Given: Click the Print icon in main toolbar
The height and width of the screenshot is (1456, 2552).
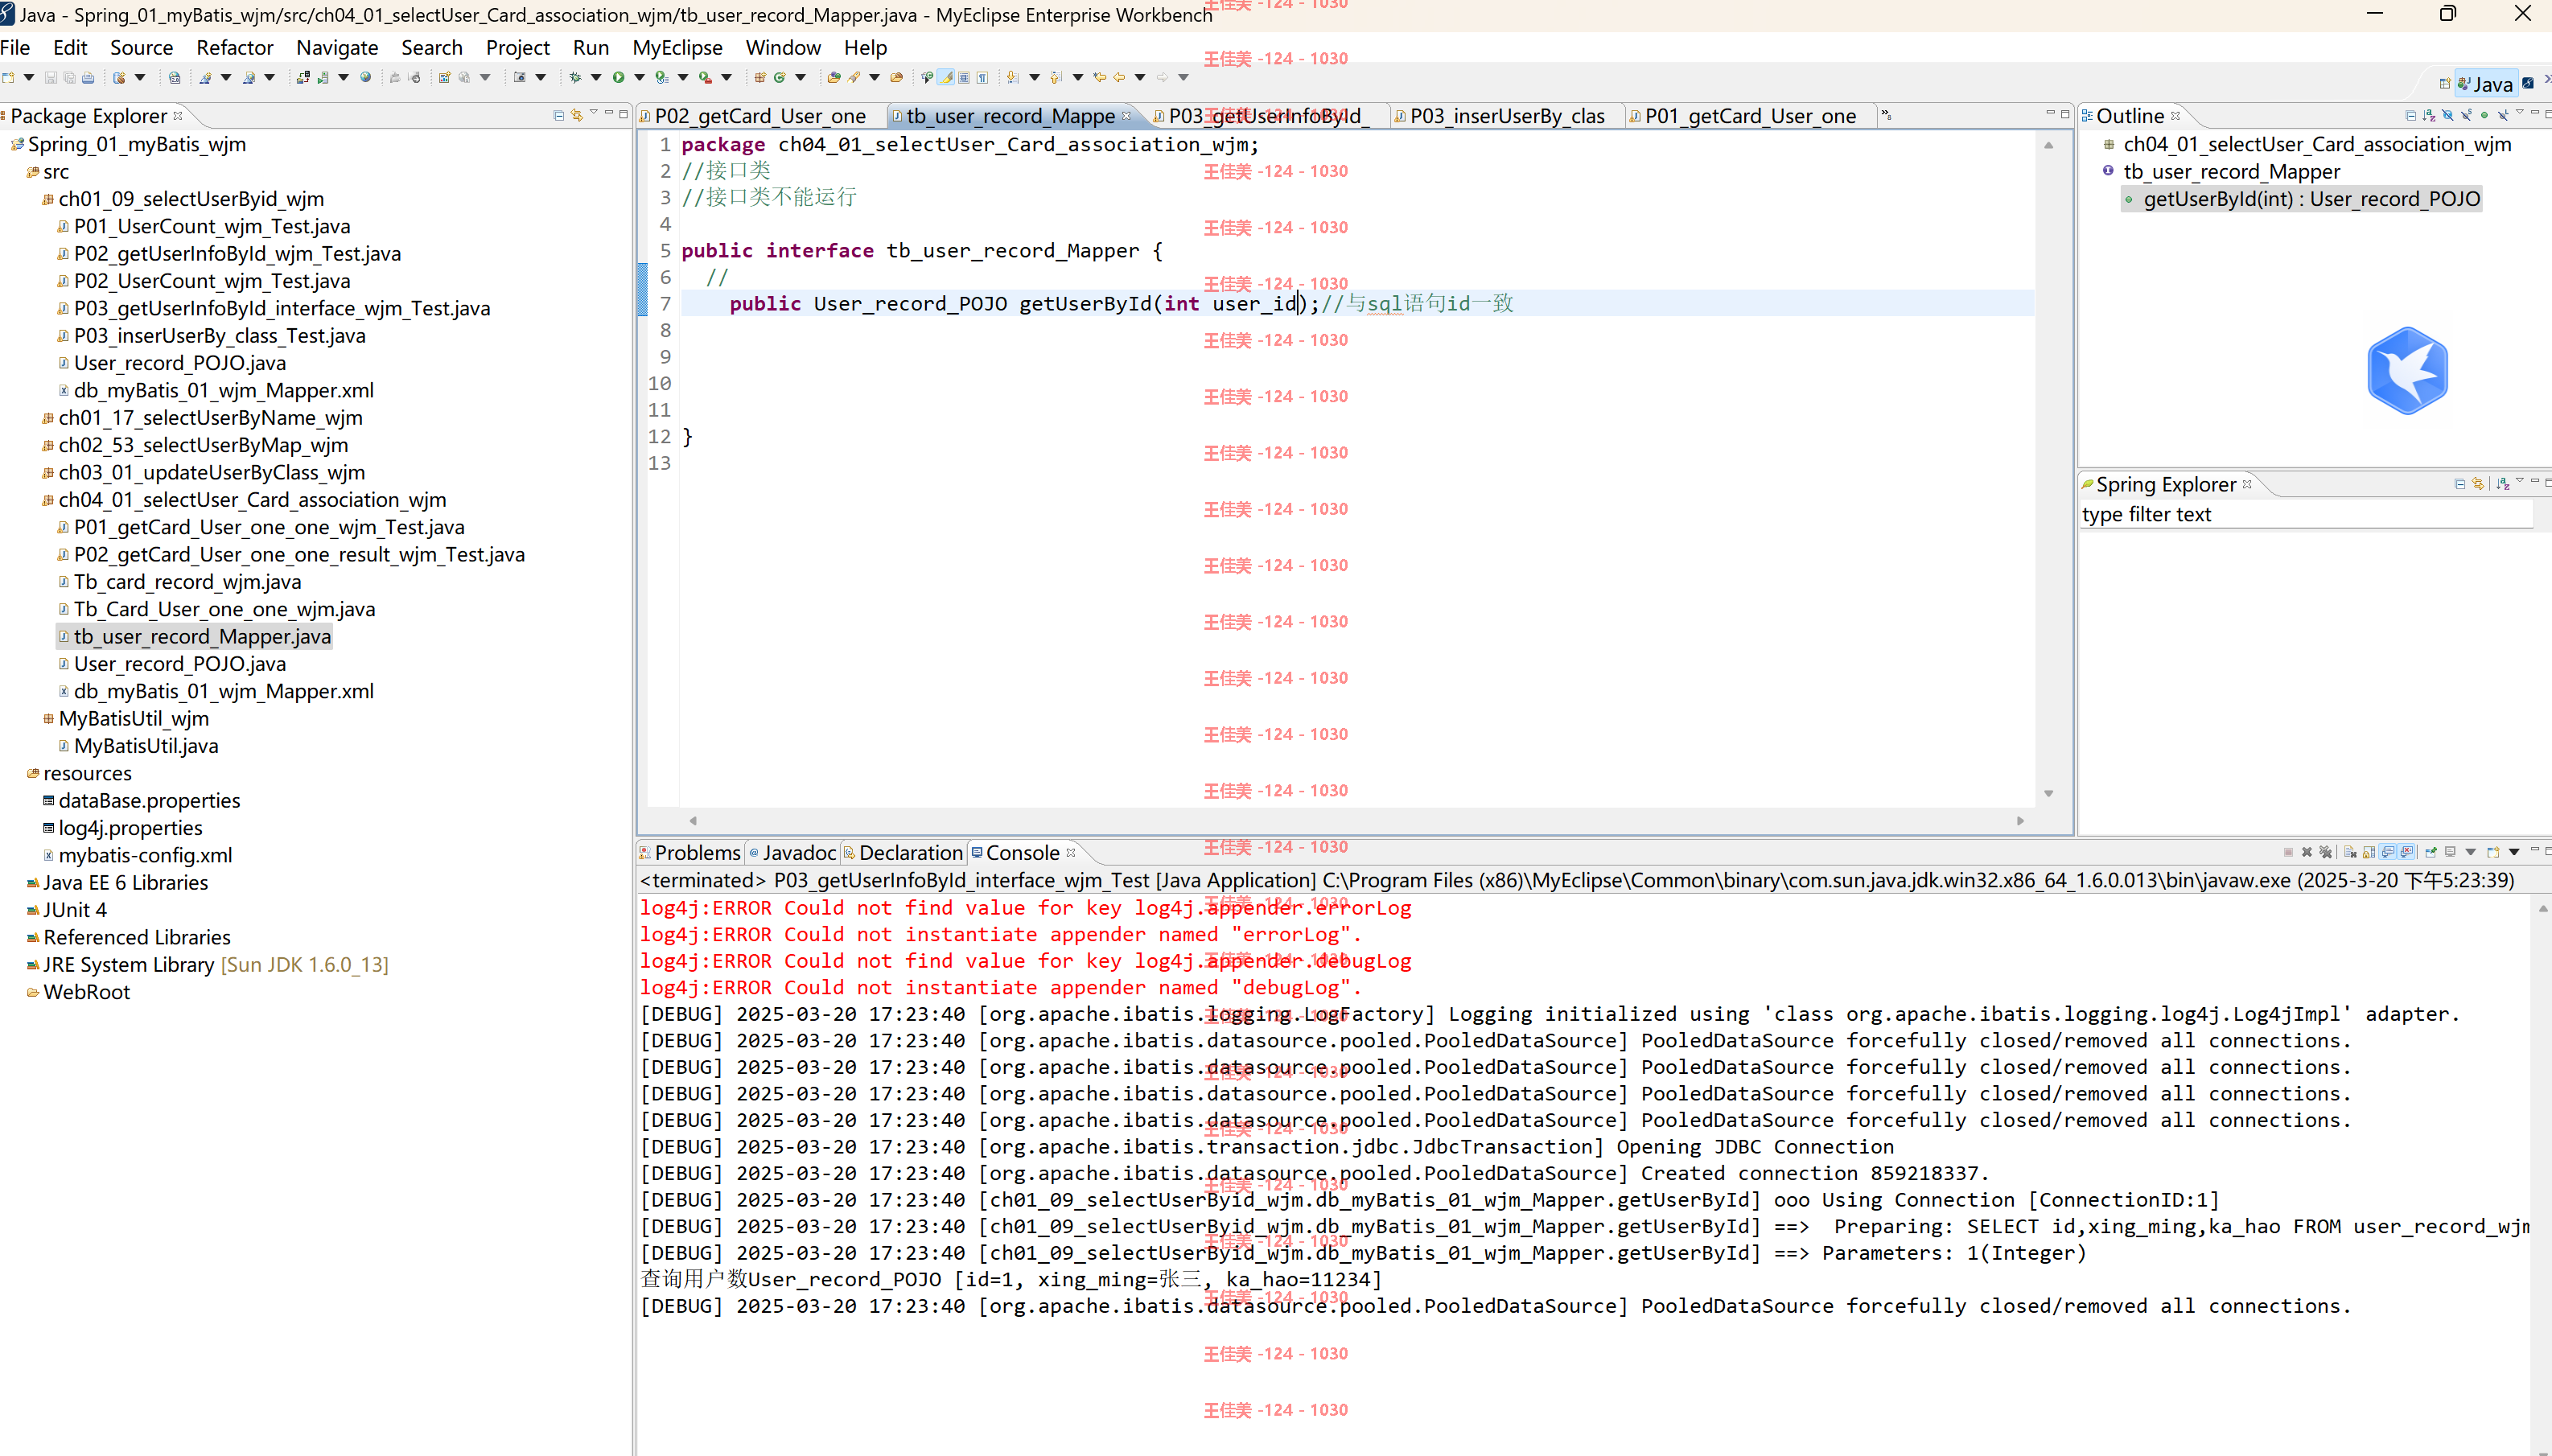Looking at the screenshot, I should pyautogui.click(x=88, y=78).
